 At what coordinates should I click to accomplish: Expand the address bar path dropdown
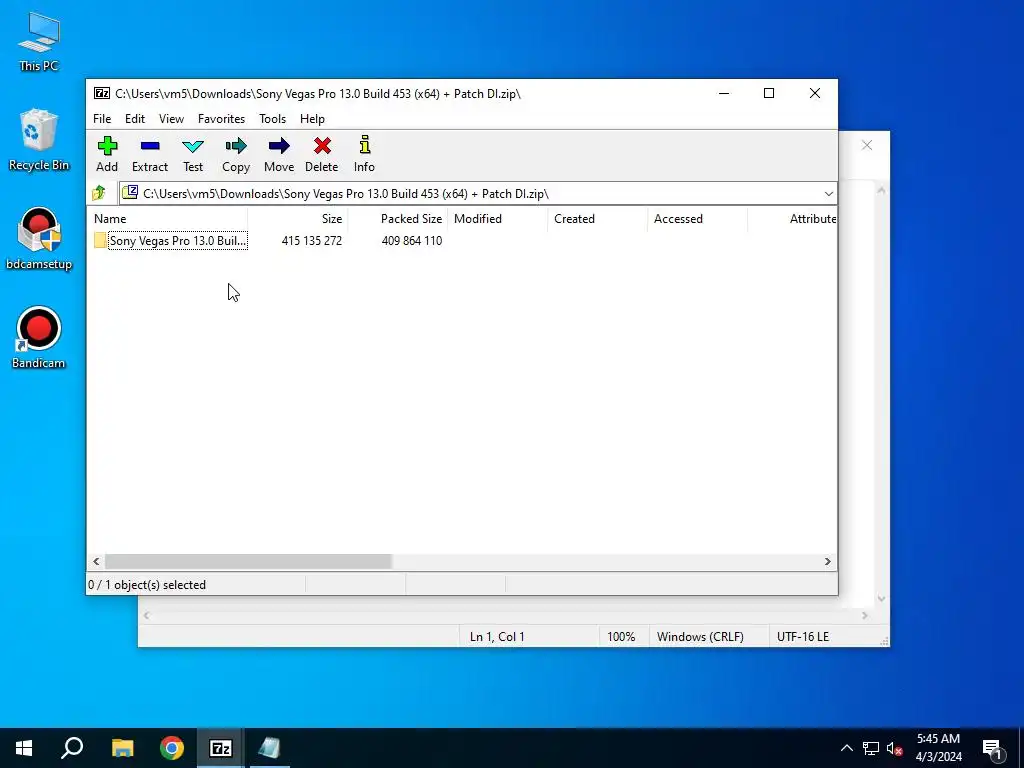(828, 194)
